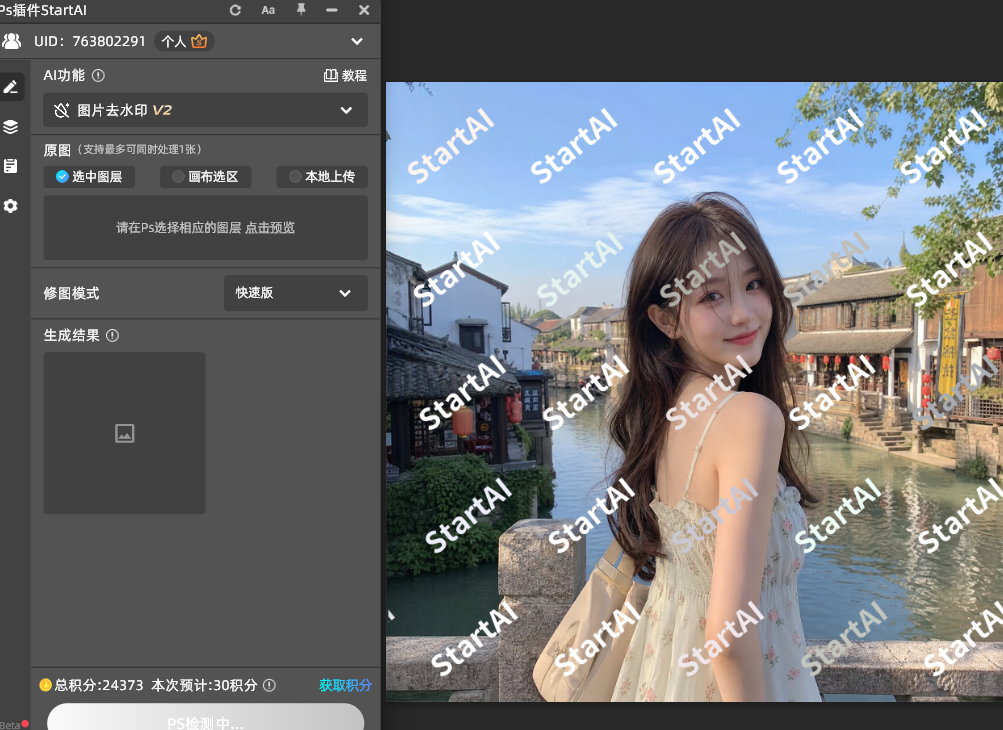This screenshot has height=730, width=1003.
Task: Click the crown membership icon
Action: pos(199,42)
